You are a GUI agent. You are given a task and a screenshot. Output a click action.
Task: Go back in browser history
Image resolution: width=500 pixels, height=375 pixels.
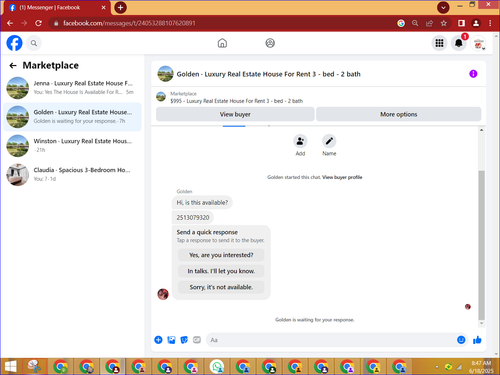click(x=10, y=23)
